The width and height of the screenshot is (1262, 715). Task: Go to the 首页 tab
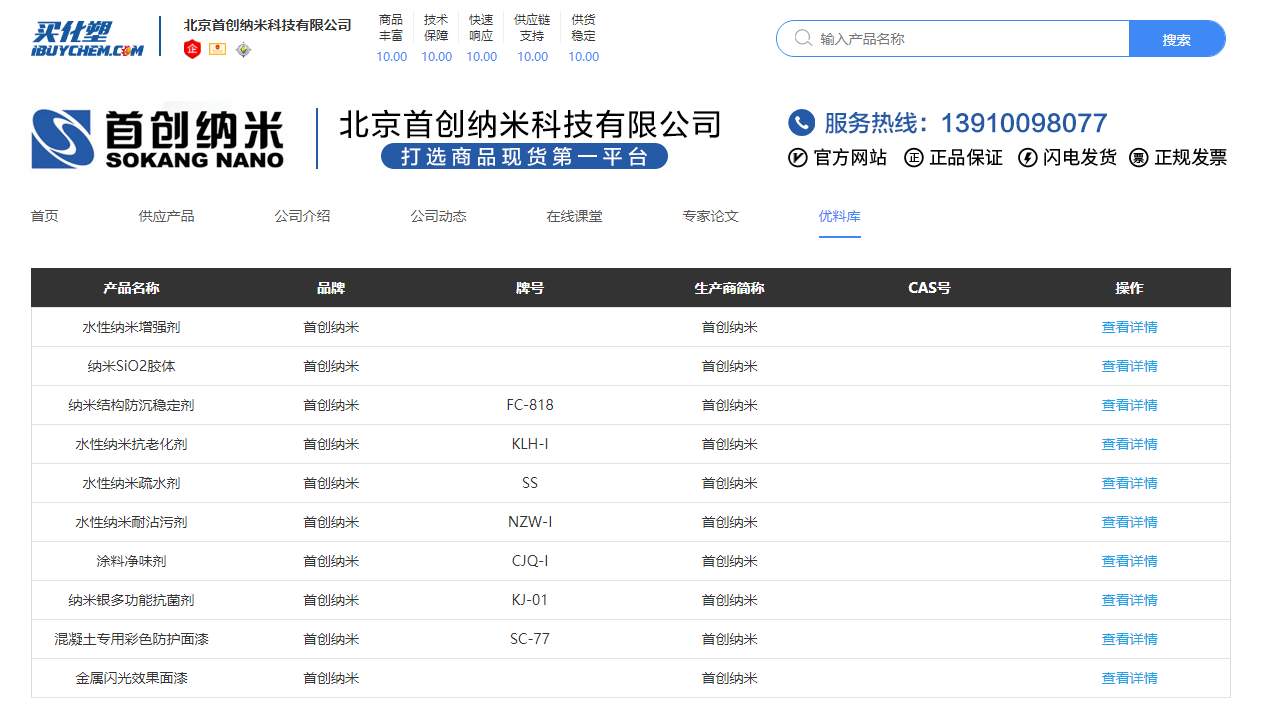tap(45, 216)
